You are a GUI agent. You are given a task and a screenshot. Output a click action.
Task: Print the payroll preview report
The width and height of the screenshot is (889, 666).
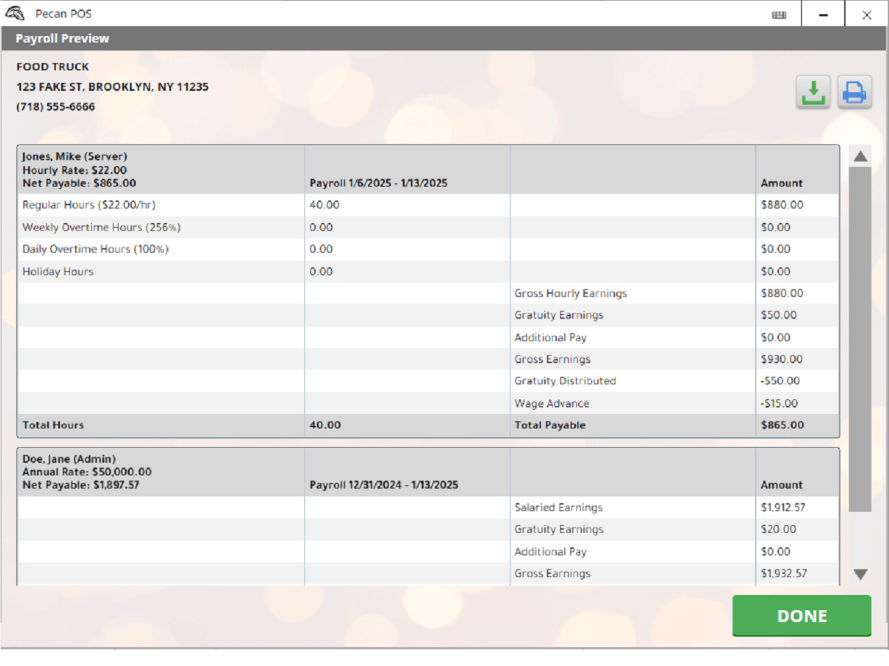[x=854, y=92]
